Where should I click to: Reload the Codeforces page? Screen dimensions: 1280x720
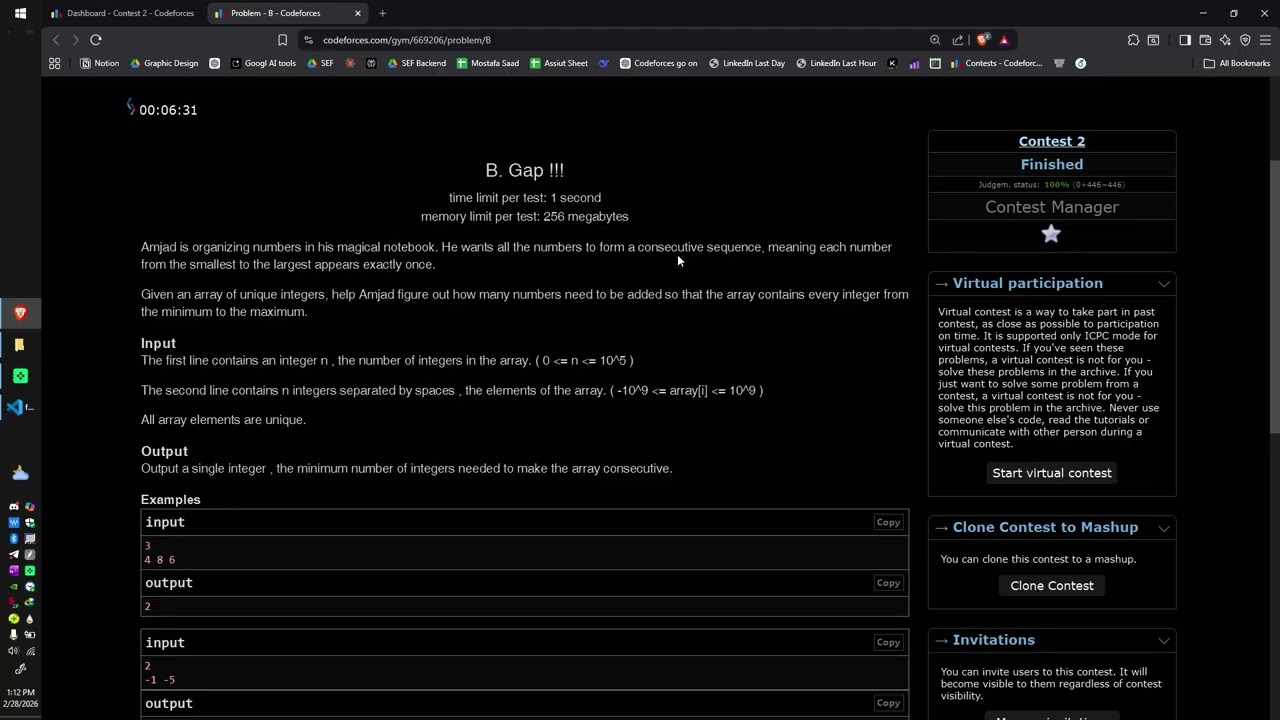click(x=96, y=40)
